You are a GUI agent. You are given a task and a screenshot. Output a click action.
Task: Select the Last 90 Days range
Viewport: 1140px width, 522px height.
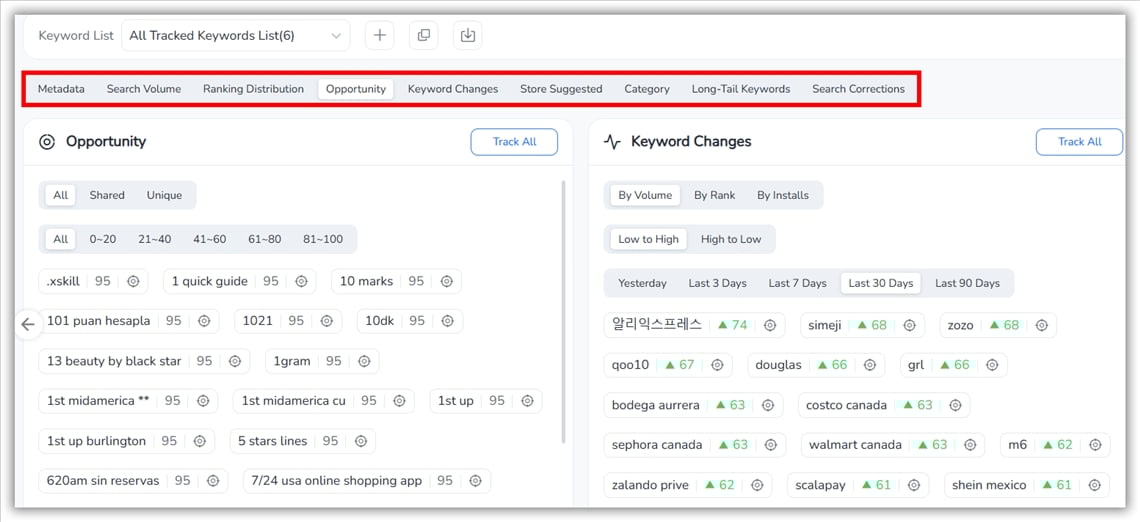point(967,284)
